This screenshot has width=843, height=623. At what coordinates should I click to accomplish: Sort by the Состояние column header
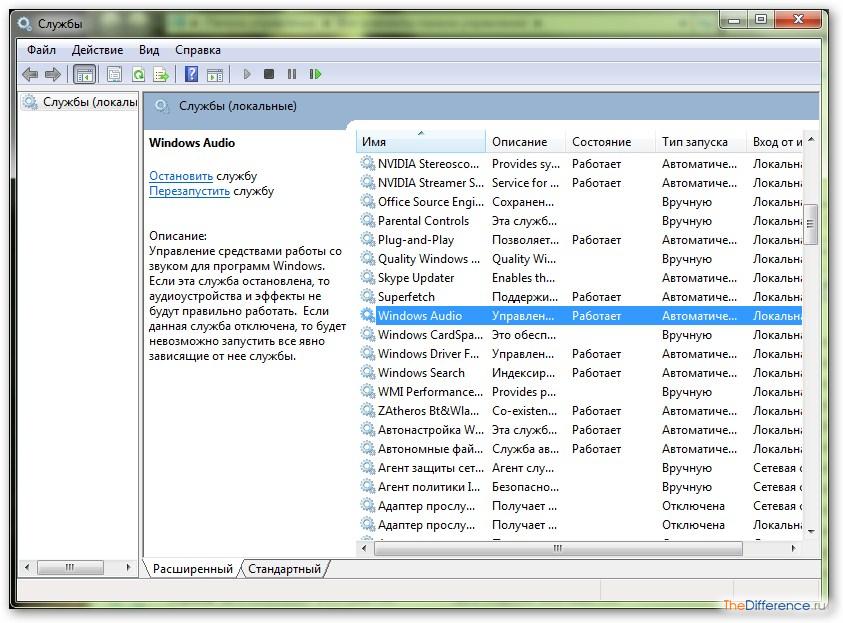(x=611, y=141)
